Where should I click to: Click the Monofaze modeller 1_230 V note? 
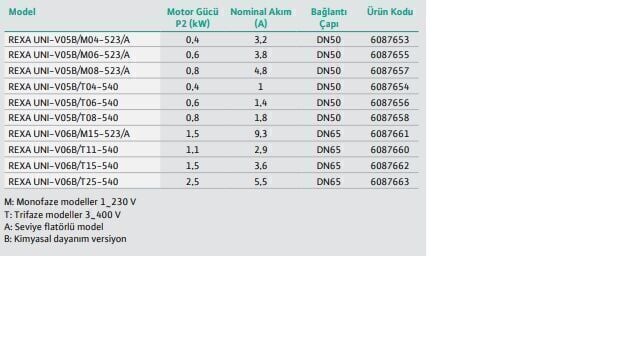click(70, 202)
